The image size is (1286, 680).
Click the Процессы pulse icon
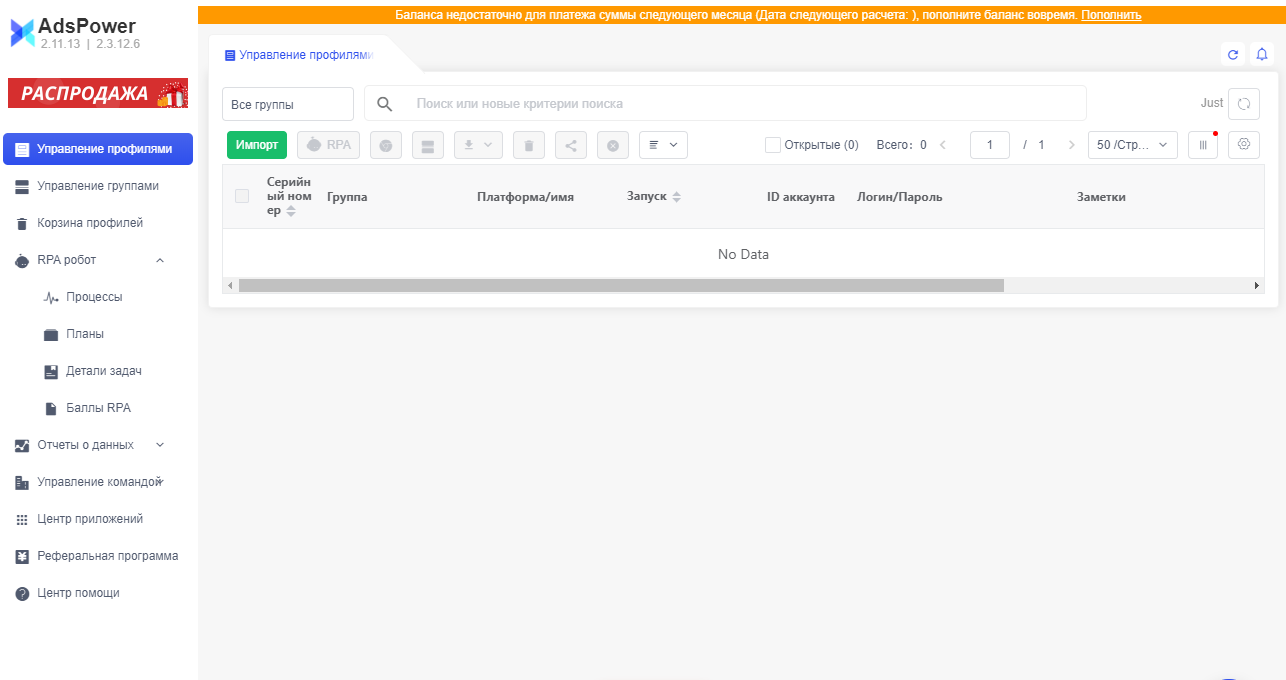pos(52,297)
